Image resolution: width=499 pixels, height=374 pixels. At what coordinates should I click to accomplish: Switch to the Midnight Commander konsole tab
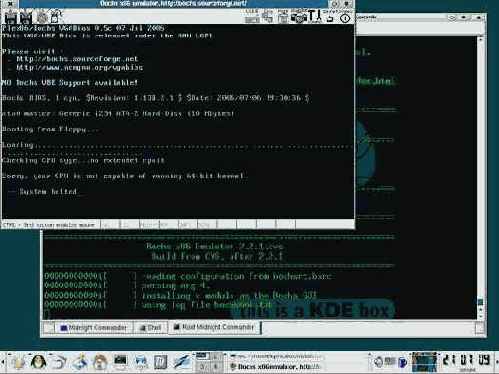[x=93, y=328]
